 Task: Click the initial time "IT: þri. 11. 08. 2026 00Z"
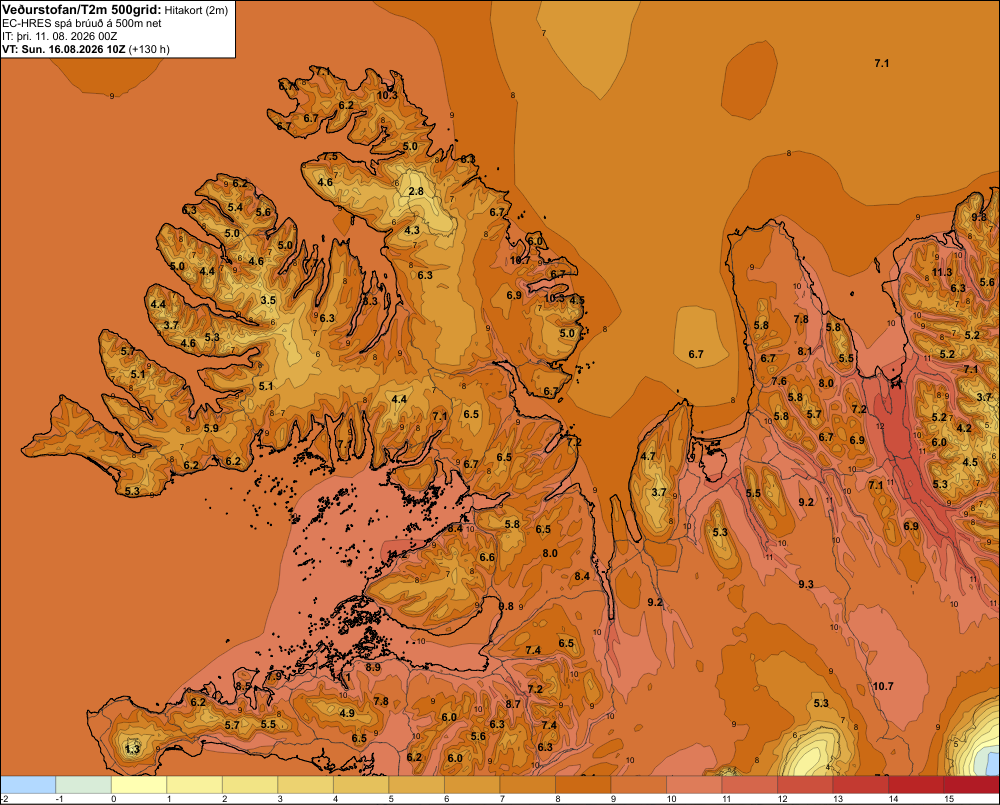[60, 36]
